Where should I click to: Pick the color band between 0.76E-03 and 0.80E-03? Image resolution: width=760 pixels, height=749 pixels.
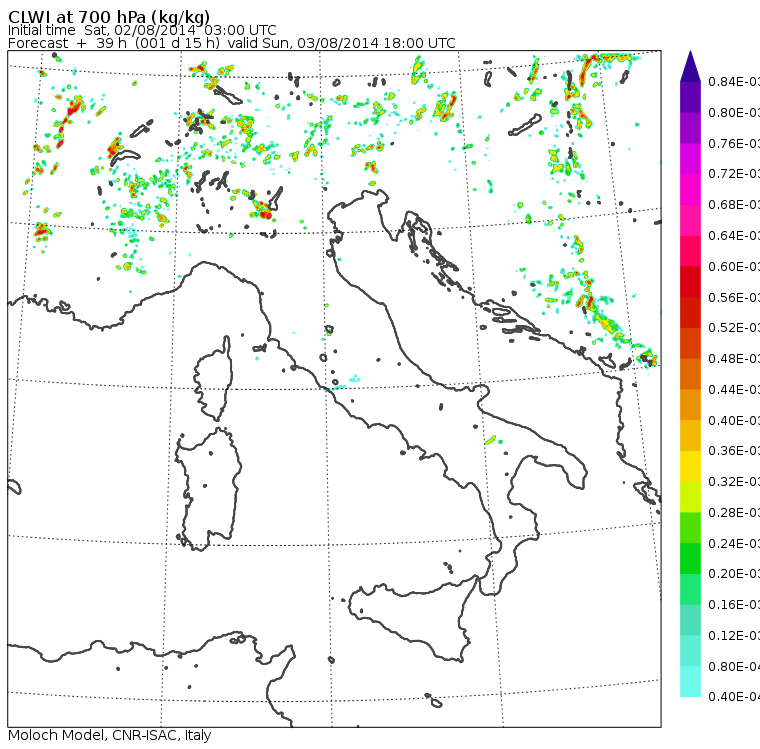click(690, 128)
